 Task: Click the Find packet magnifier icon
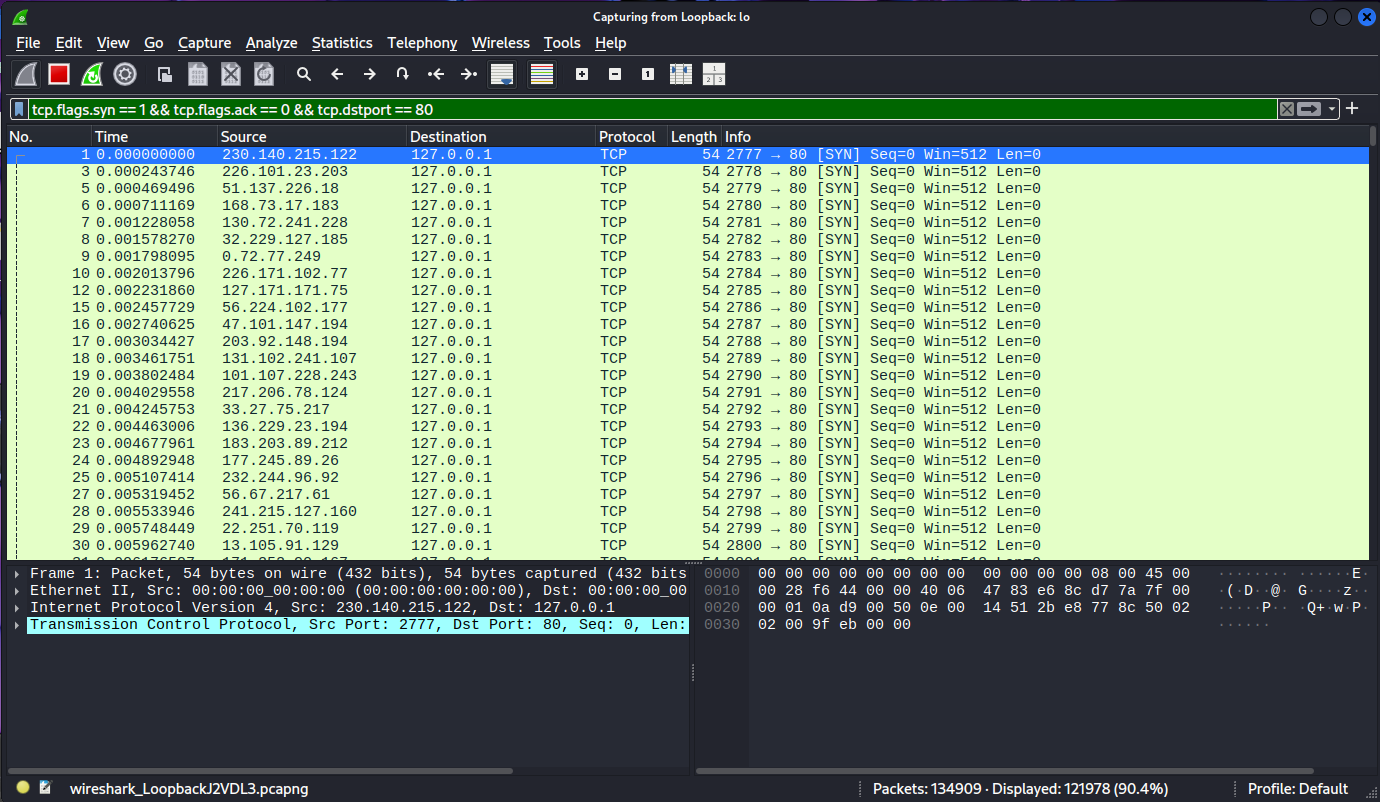click(x=304, y=74)
